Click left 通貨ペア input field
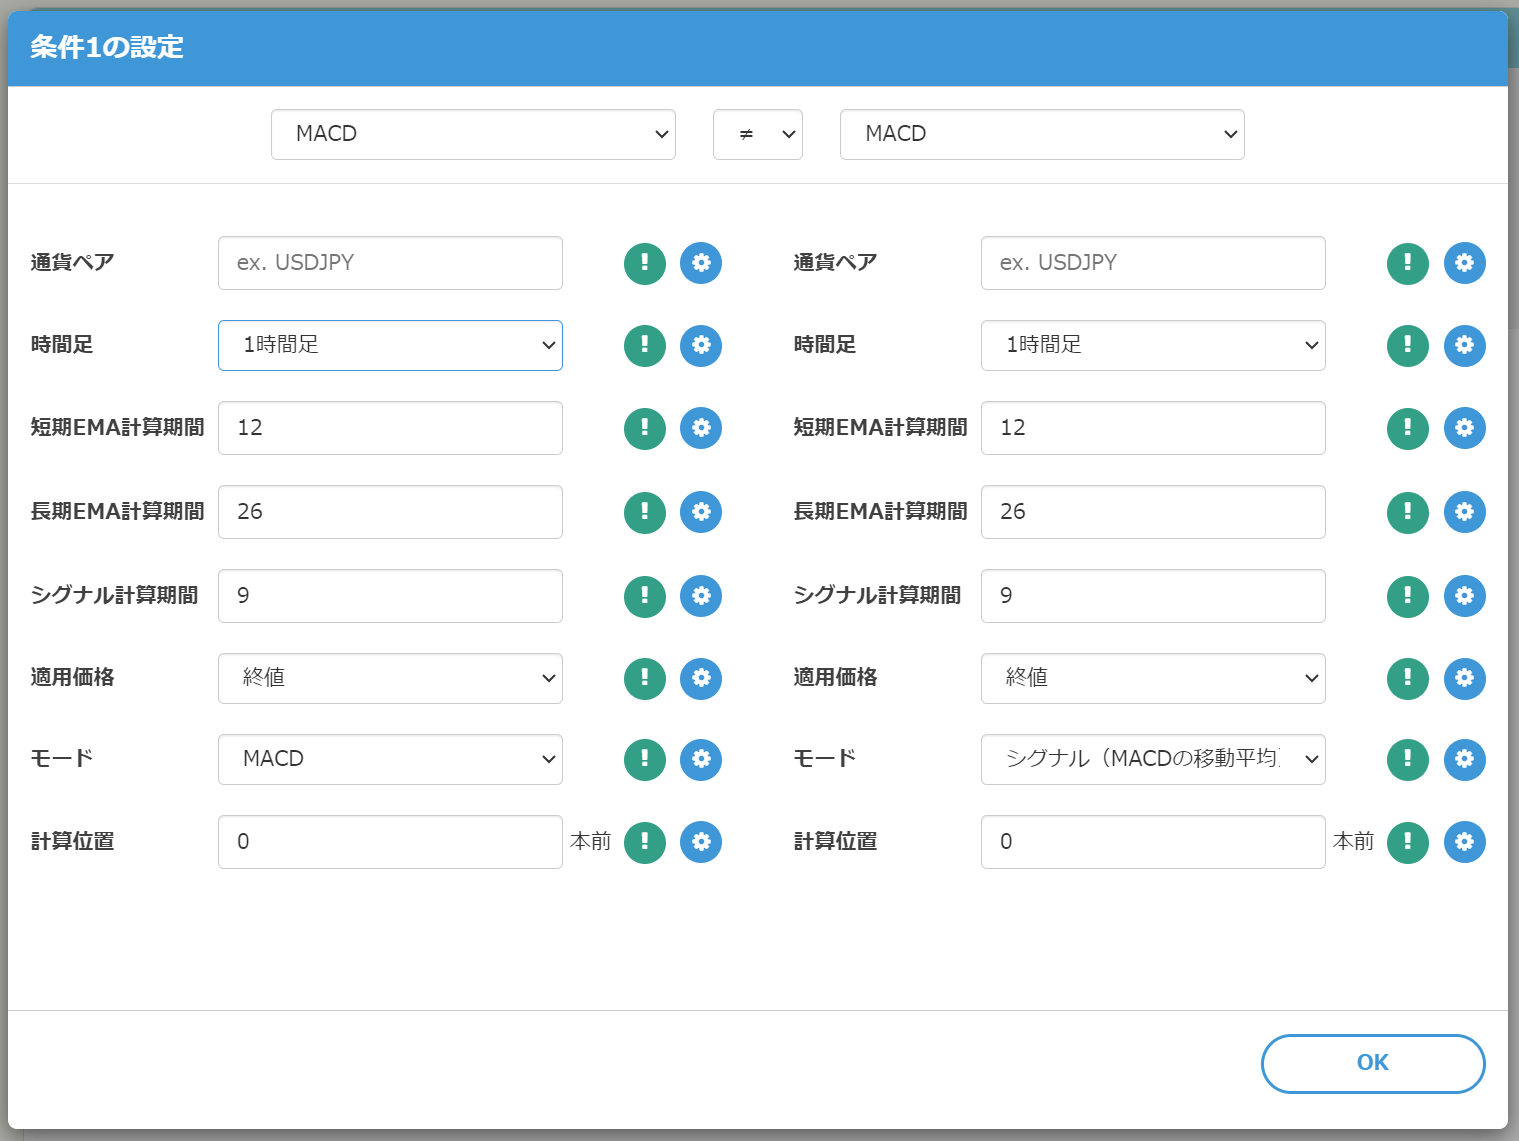 (x=390, y=263)
